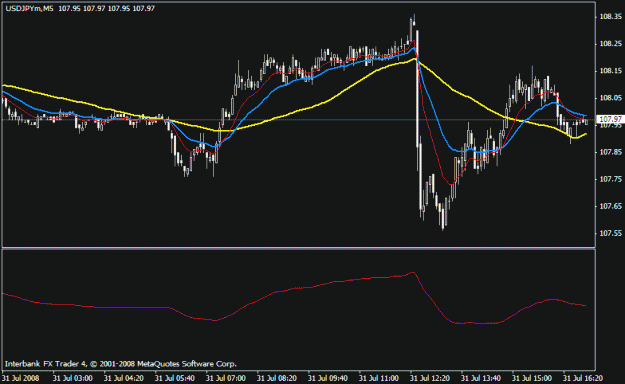Image resolution: width=625 pixels, height=384 pixels.
Task: Click the 107.85 price axis label
Action: tap(610, 152)
